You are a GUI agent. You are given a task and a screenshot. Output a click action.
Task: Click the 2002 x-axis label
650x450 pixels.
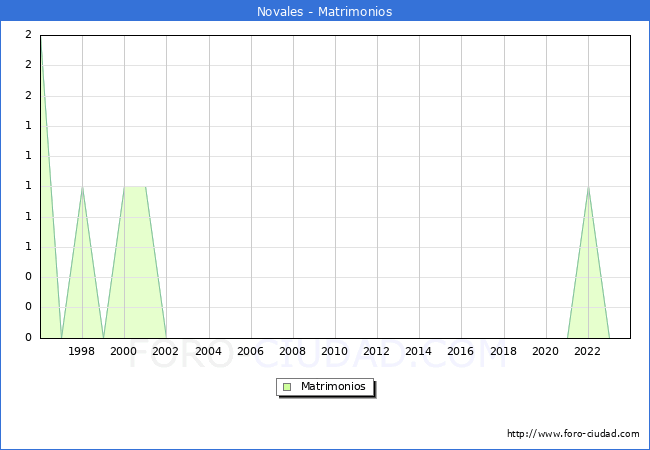point(166,351)
